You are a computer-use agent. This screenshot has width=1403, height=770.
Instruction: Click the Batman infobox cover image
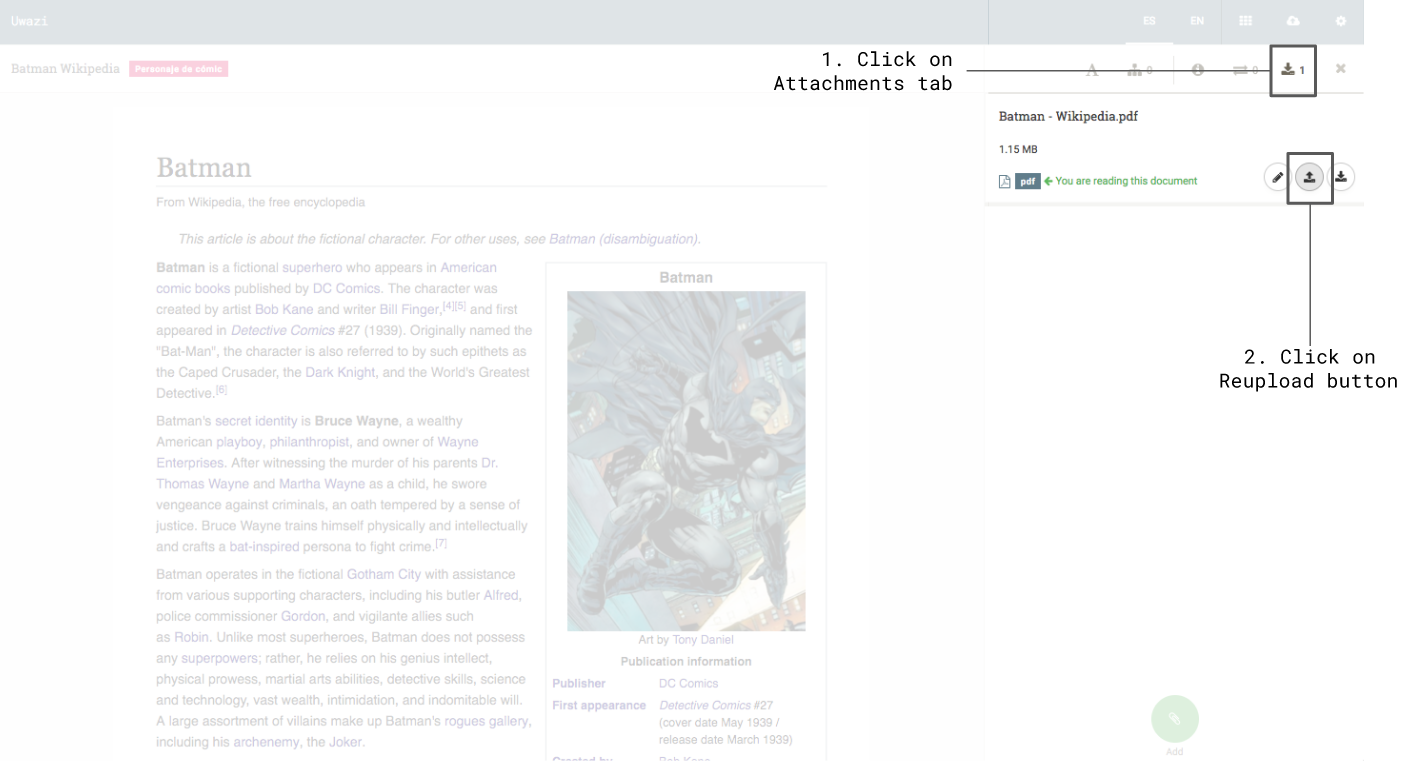[686, 461]
